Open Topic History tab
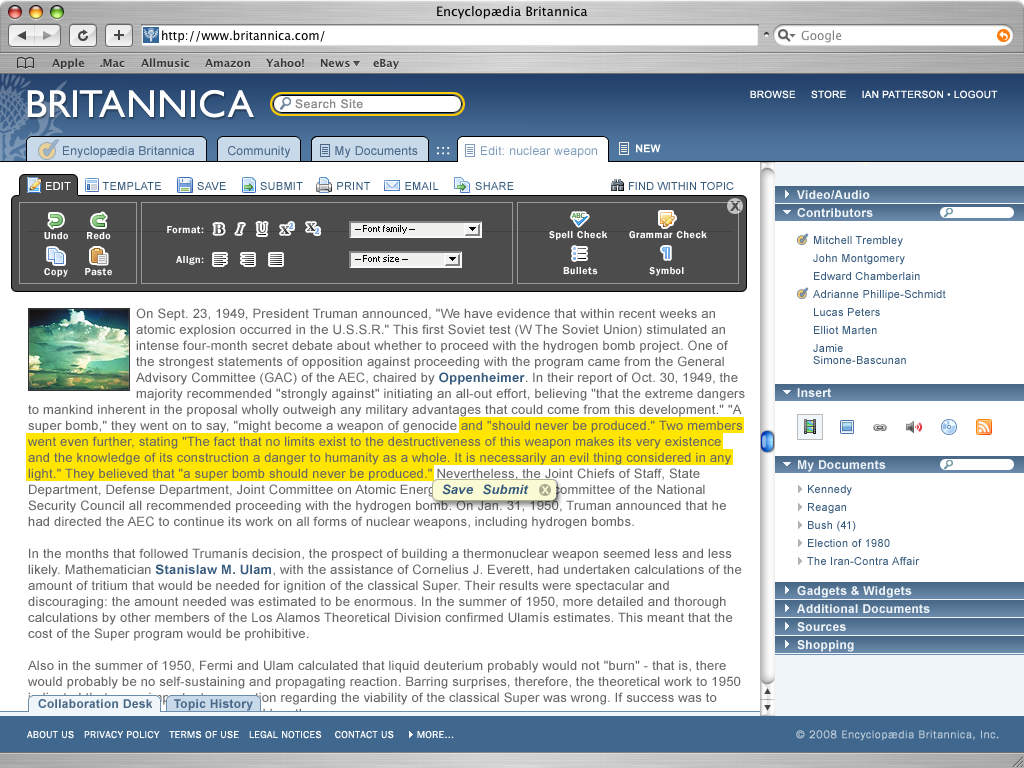The image size is (1024, 768). (213, 703)
